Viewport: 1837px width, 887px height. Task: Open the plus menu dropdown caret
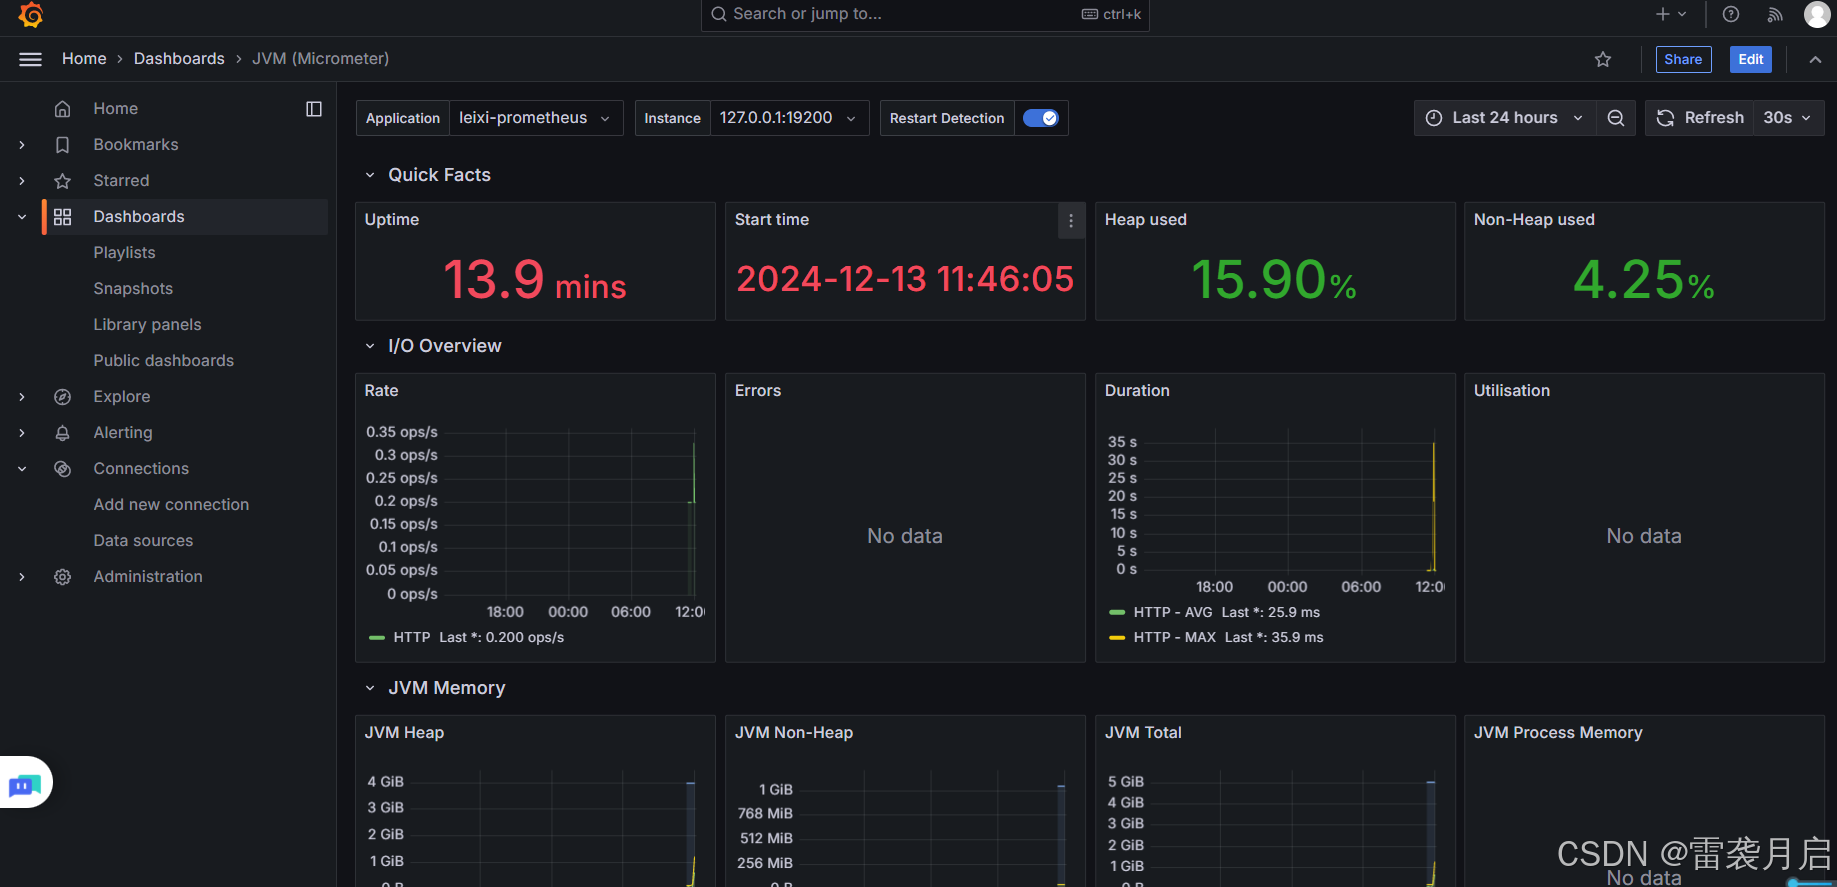pos(1682,14)
